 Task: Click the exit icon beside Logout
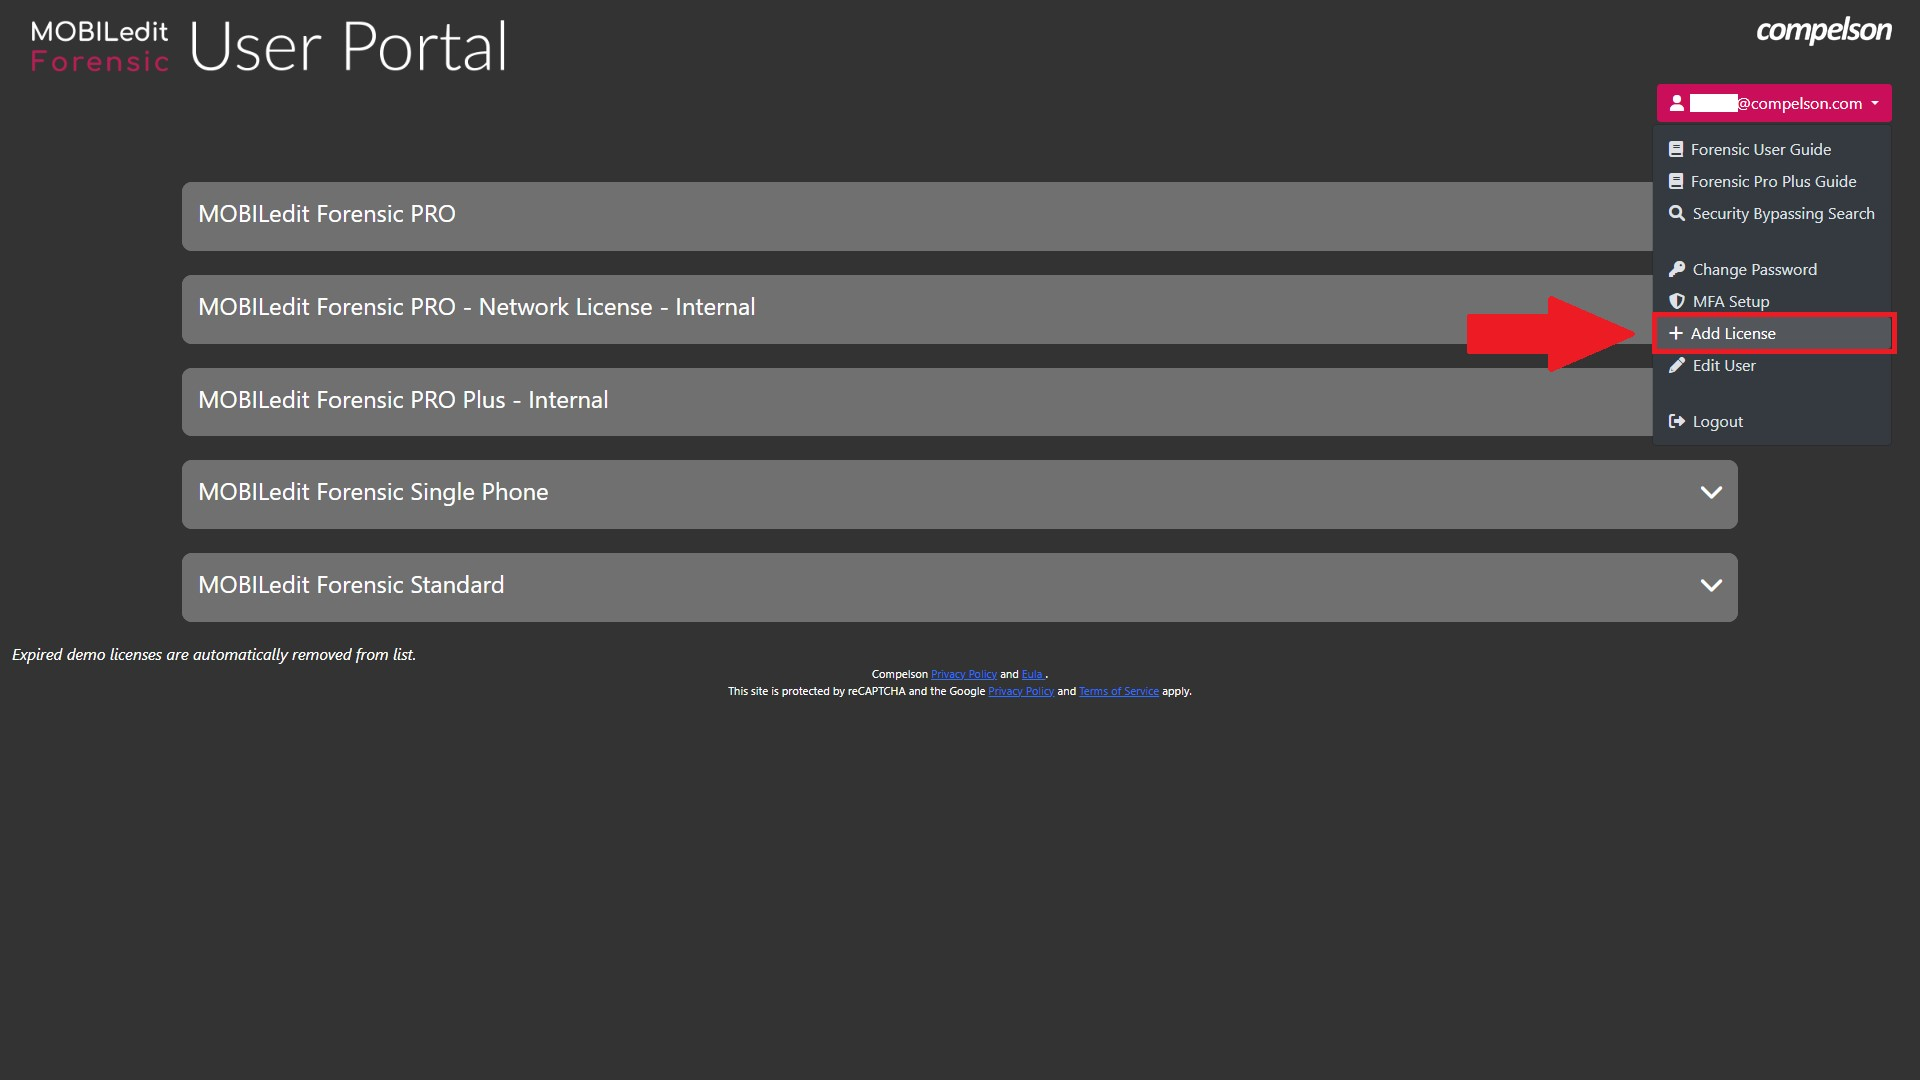pyautogui.click(x=1677, y=421)
